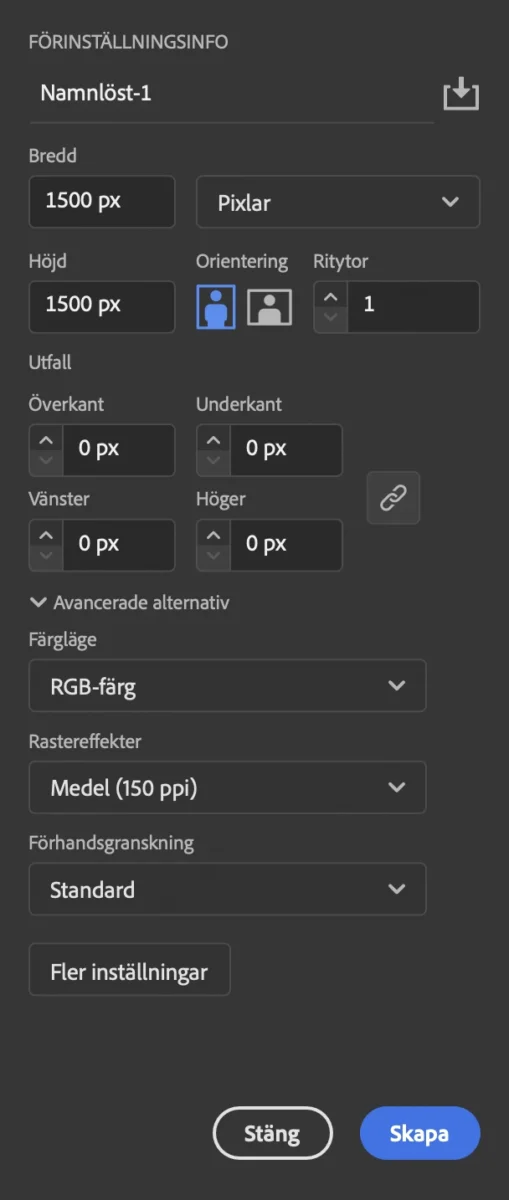Select portrait orientation icon
The image size is (509, 1200).
coord(216,306)
